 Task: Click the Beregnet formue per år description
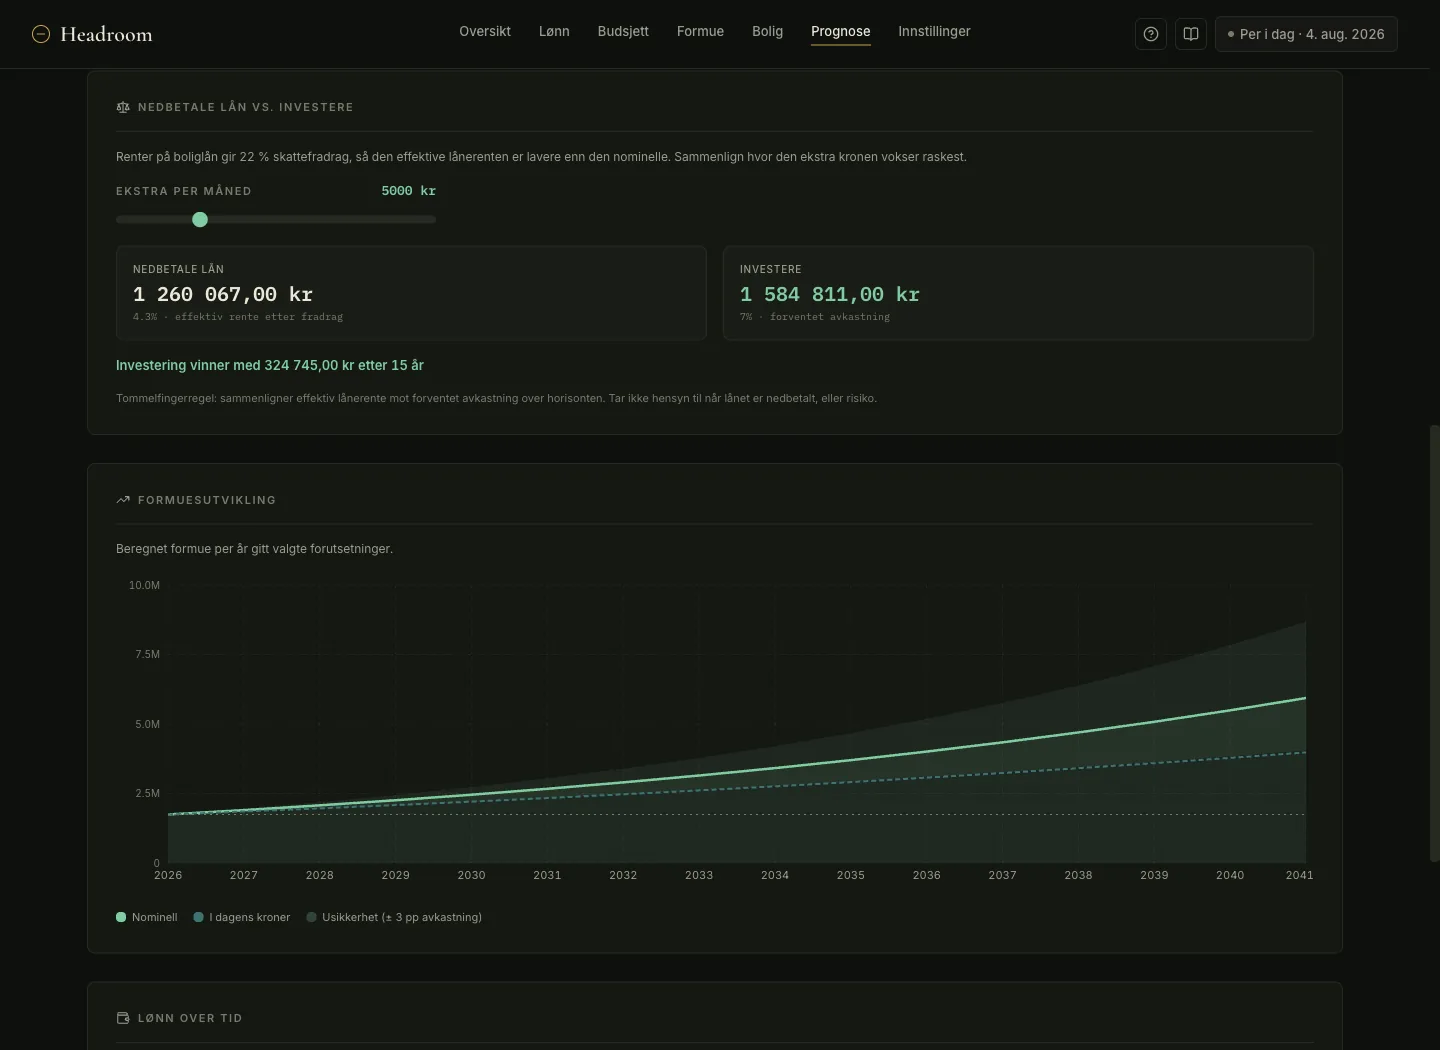click(x=254, y=549)
